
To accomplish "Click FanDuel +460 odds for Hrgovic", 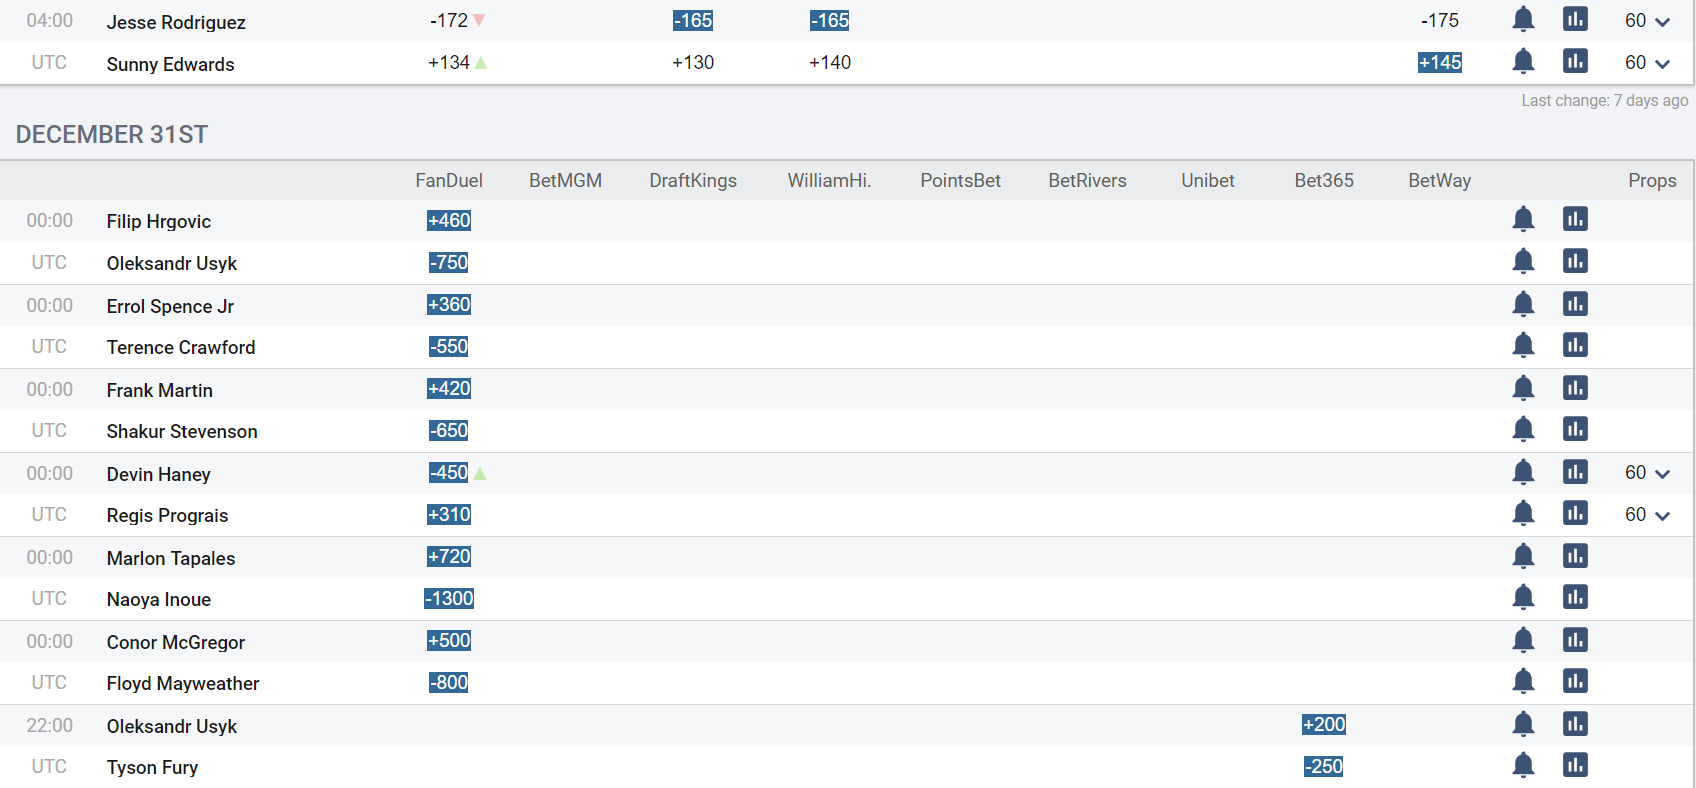I will pos(449,220).
